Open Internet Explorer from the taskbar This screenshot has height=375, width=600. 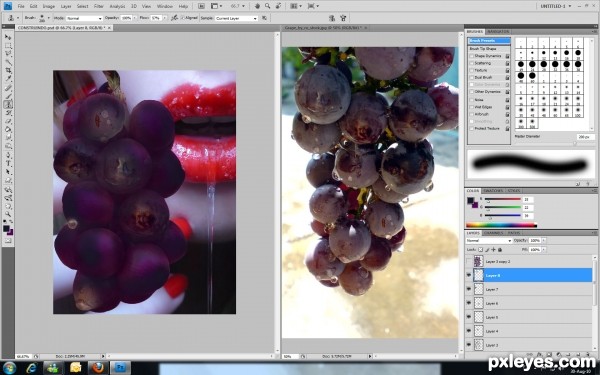click(32, 368)
